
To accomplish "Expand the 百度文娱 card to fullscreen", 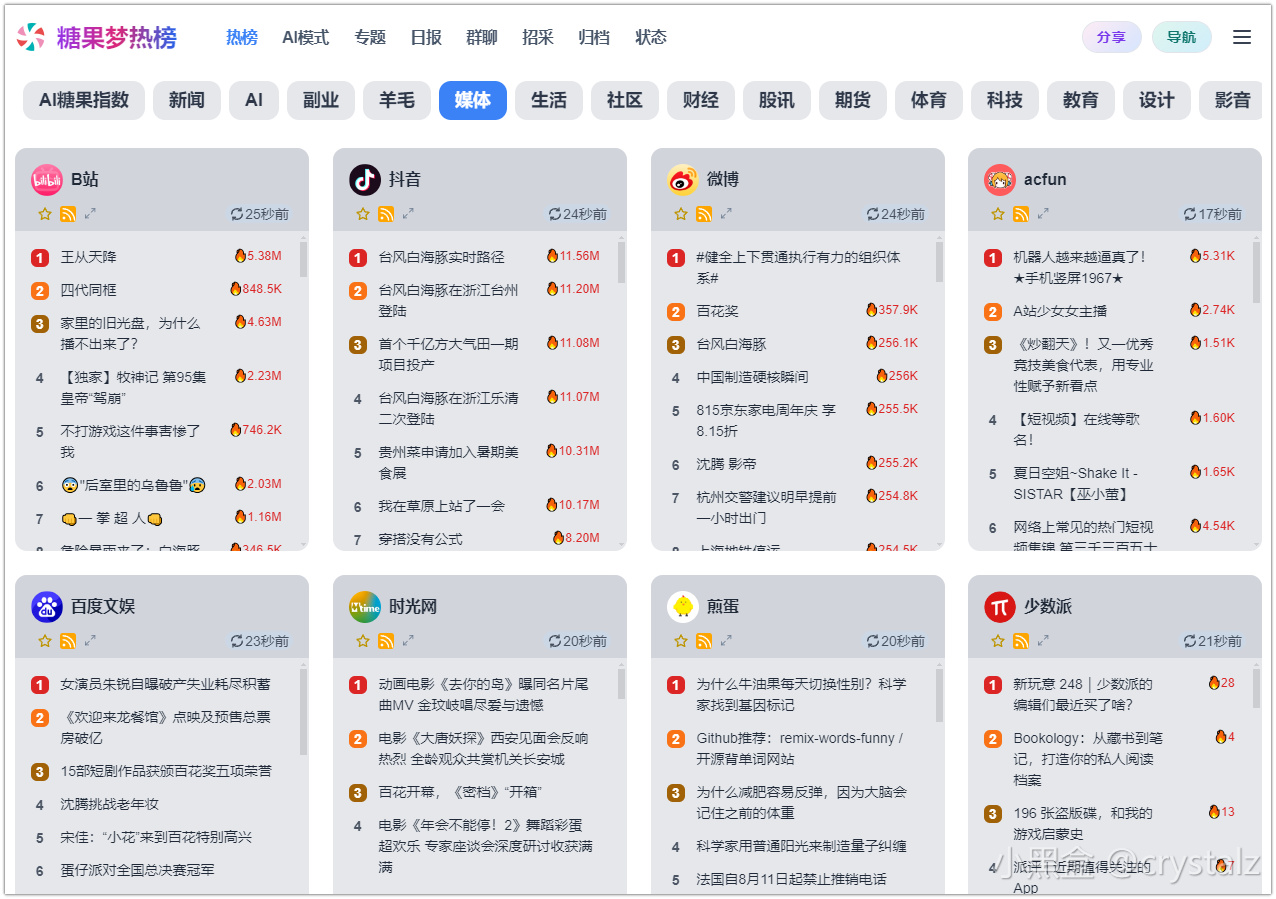I will 90,641.
